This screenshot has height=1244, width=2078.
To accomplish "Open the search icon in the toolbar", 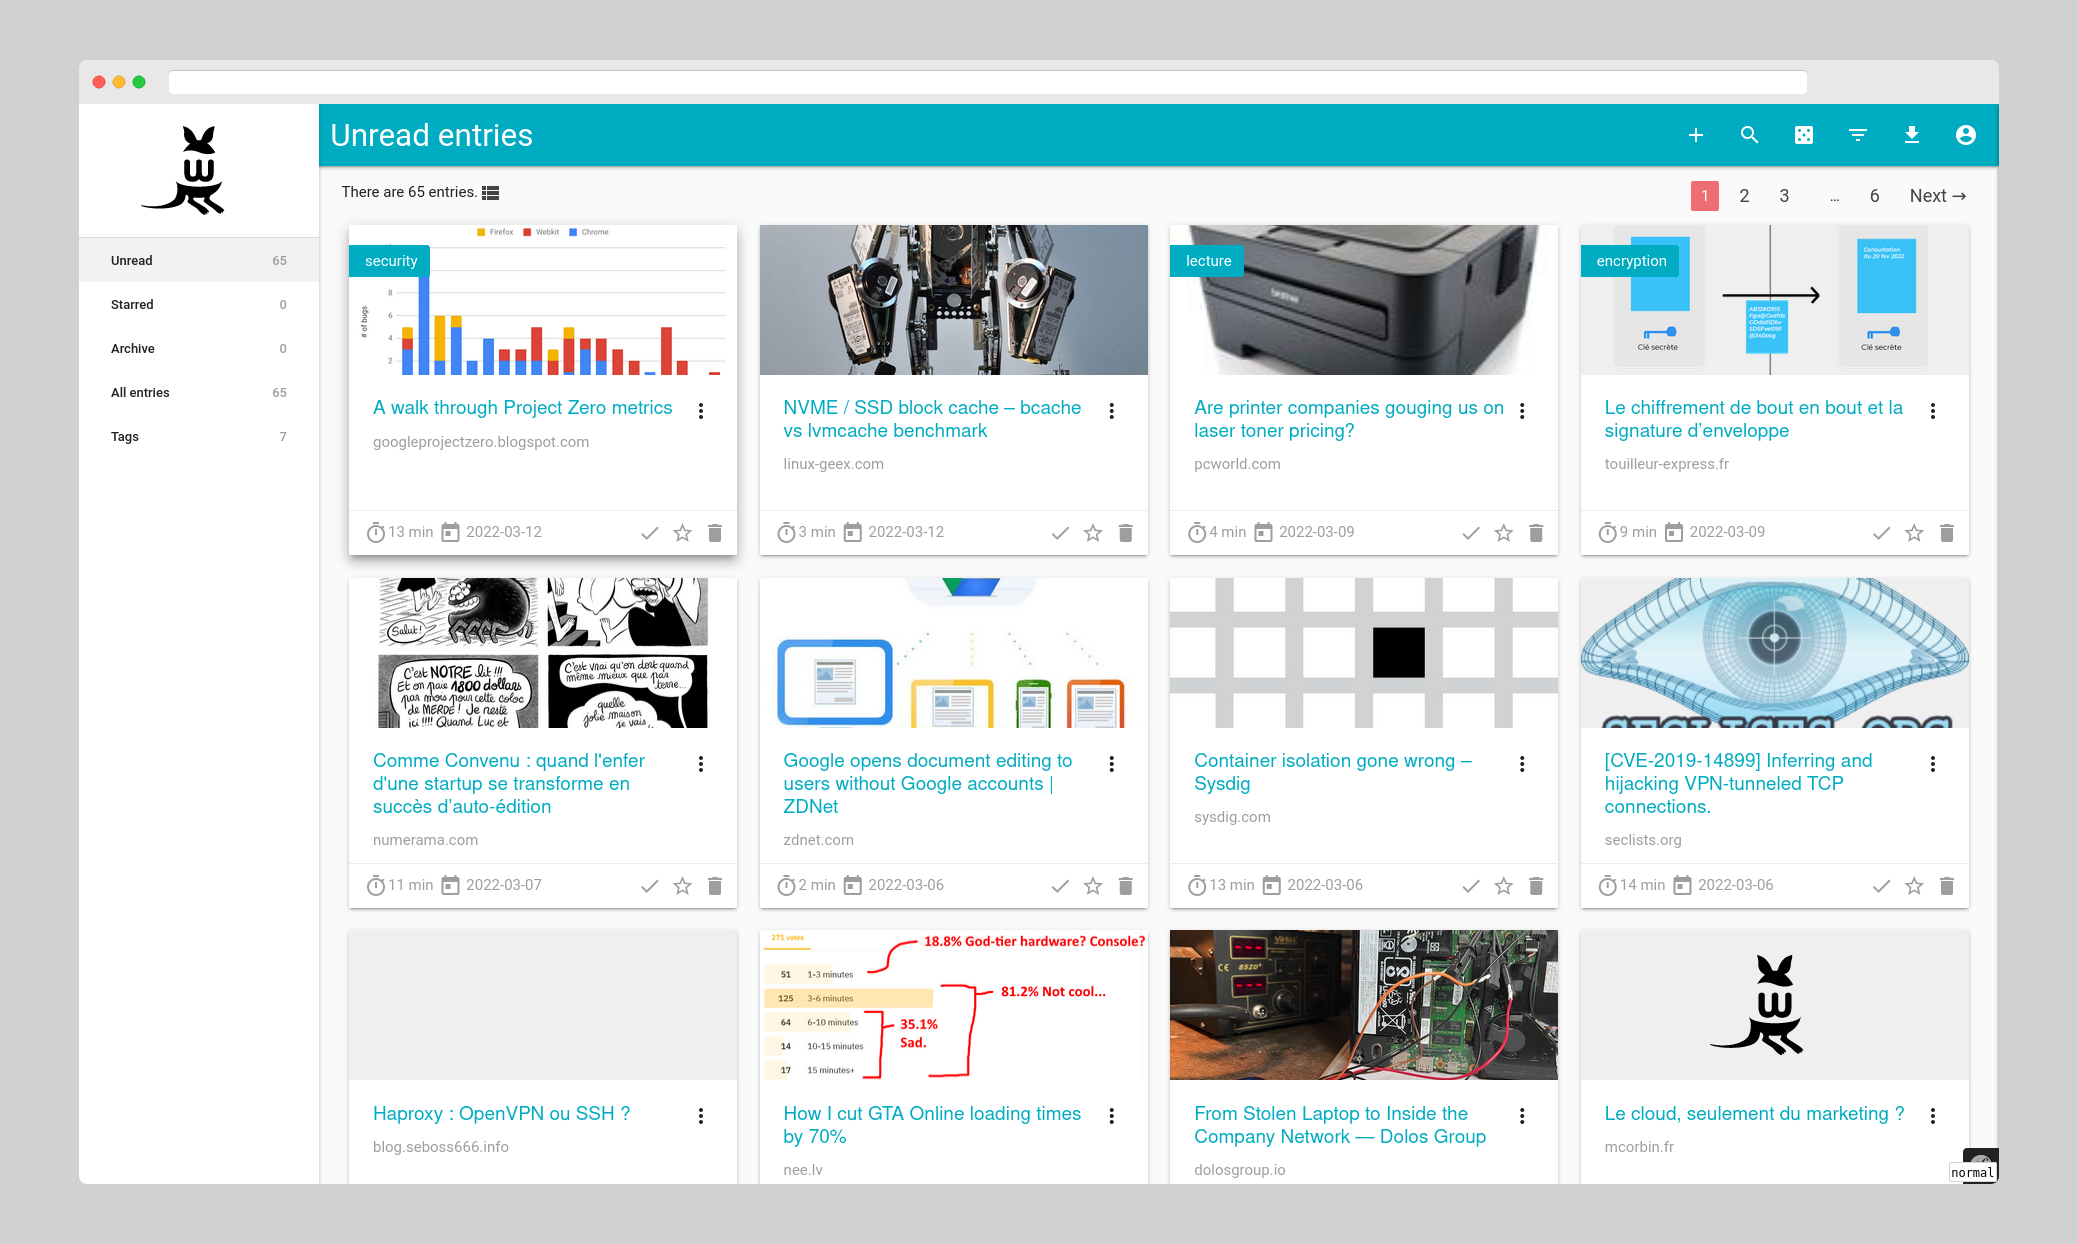I will (x=1750, y=134).
